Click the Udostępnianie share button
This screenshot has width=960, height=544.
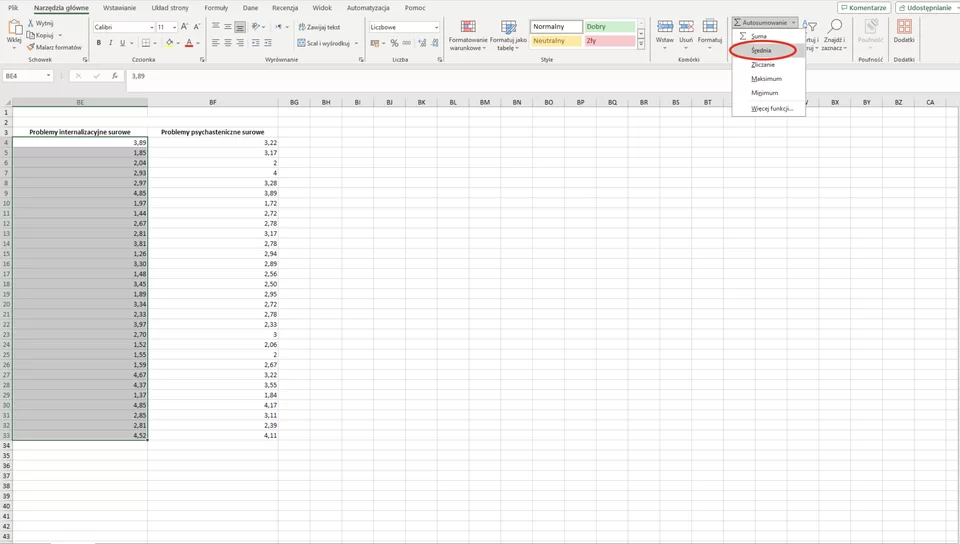926,7
